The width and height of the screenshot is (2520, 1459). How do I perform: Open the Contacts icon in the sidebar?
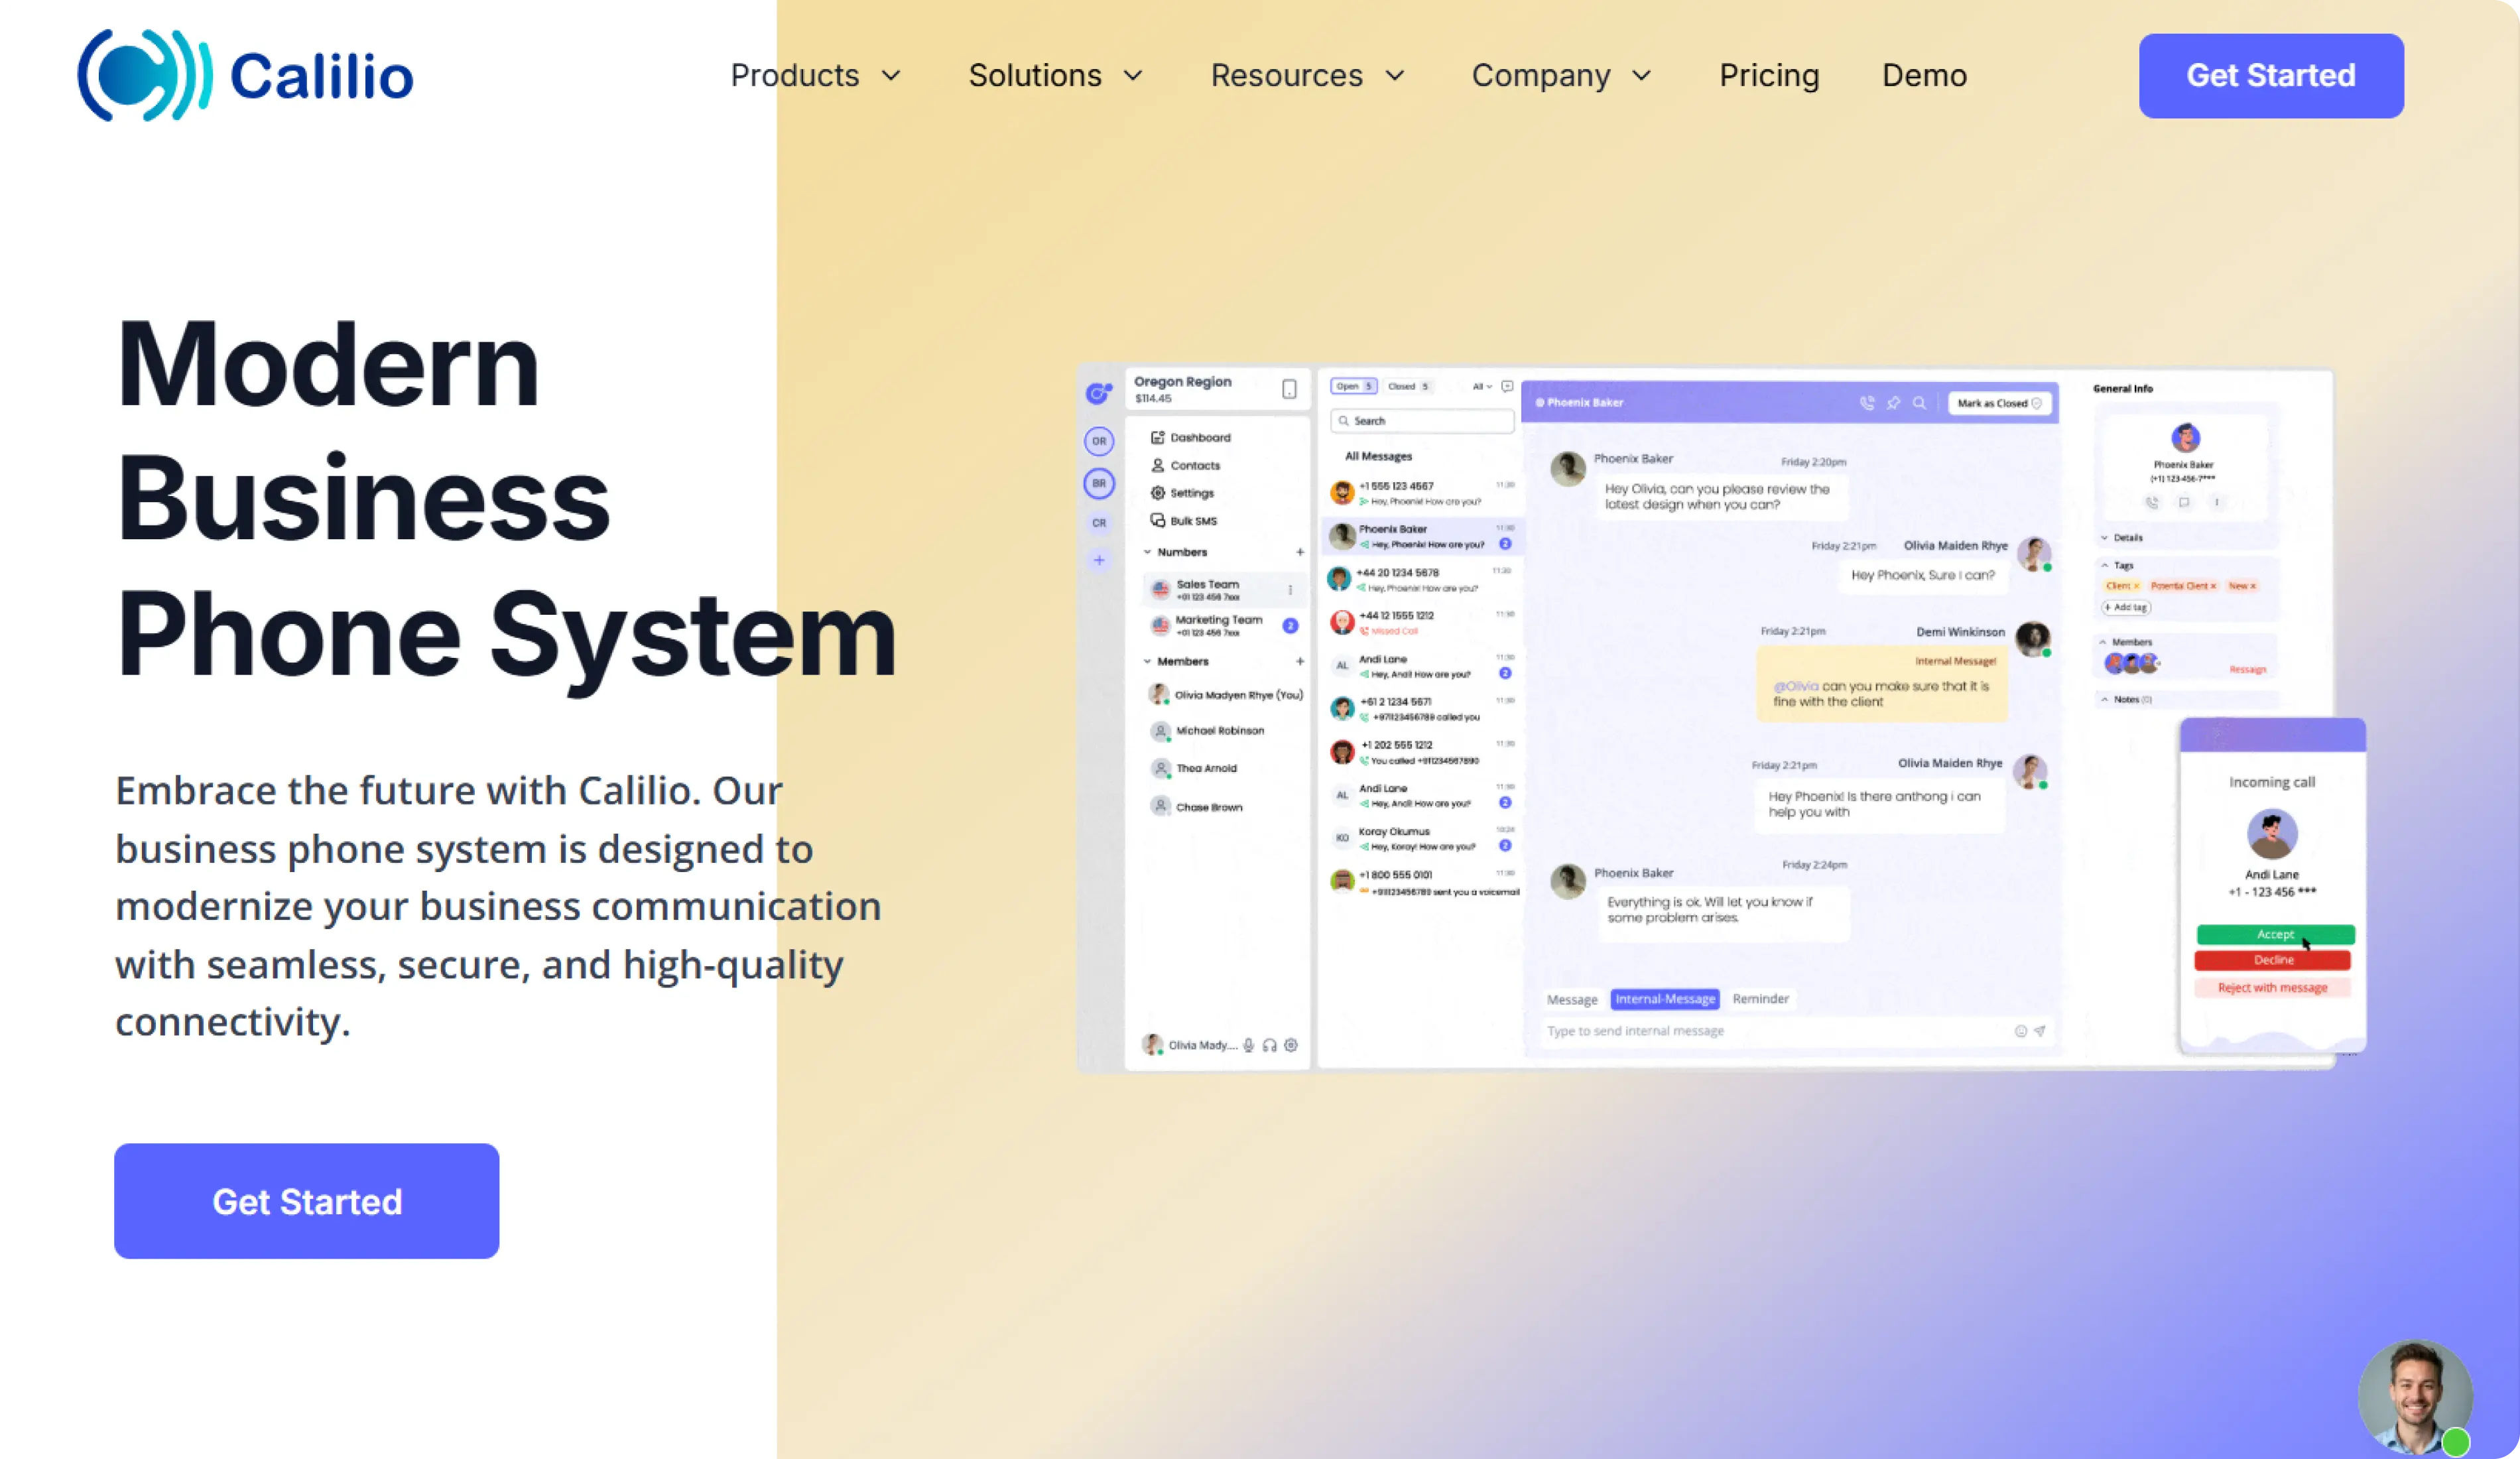click(1157, 465)
